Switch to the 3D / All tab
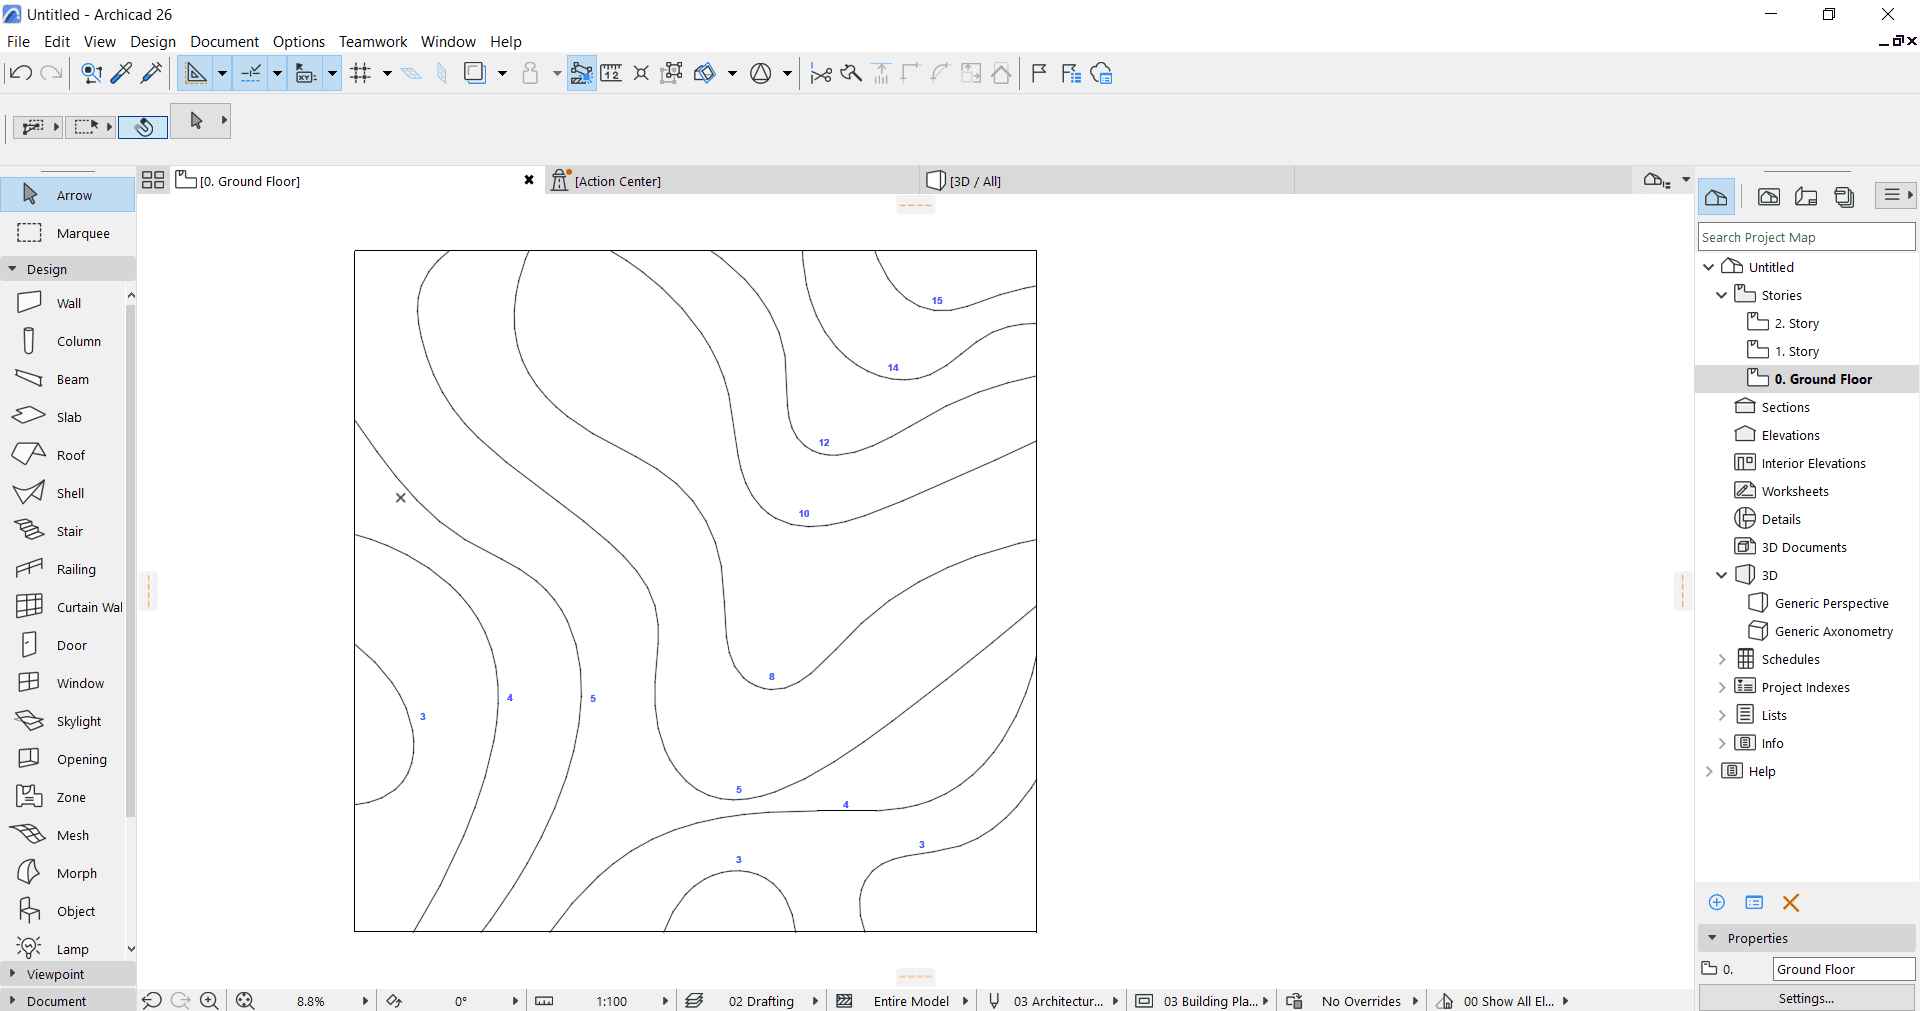This screenshot has height=1011, width=1920. (x=975, y=181)
